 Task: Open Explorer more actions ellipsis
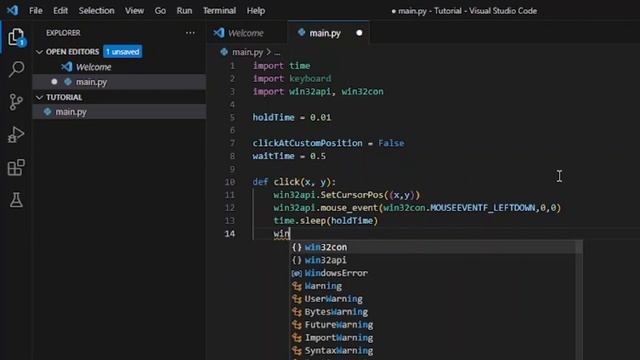[x=190, y=33]
